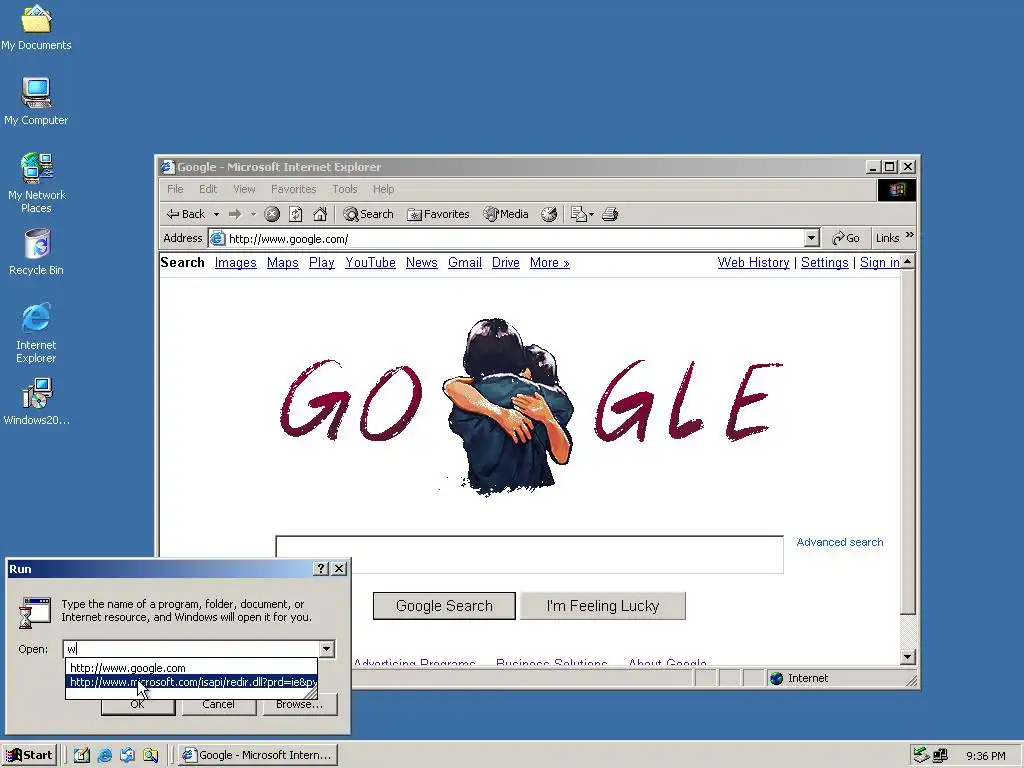Select the www.microsoft.com redir autocomplete entry
This screenshot has height=768, width=1024.
pos(191,682)
